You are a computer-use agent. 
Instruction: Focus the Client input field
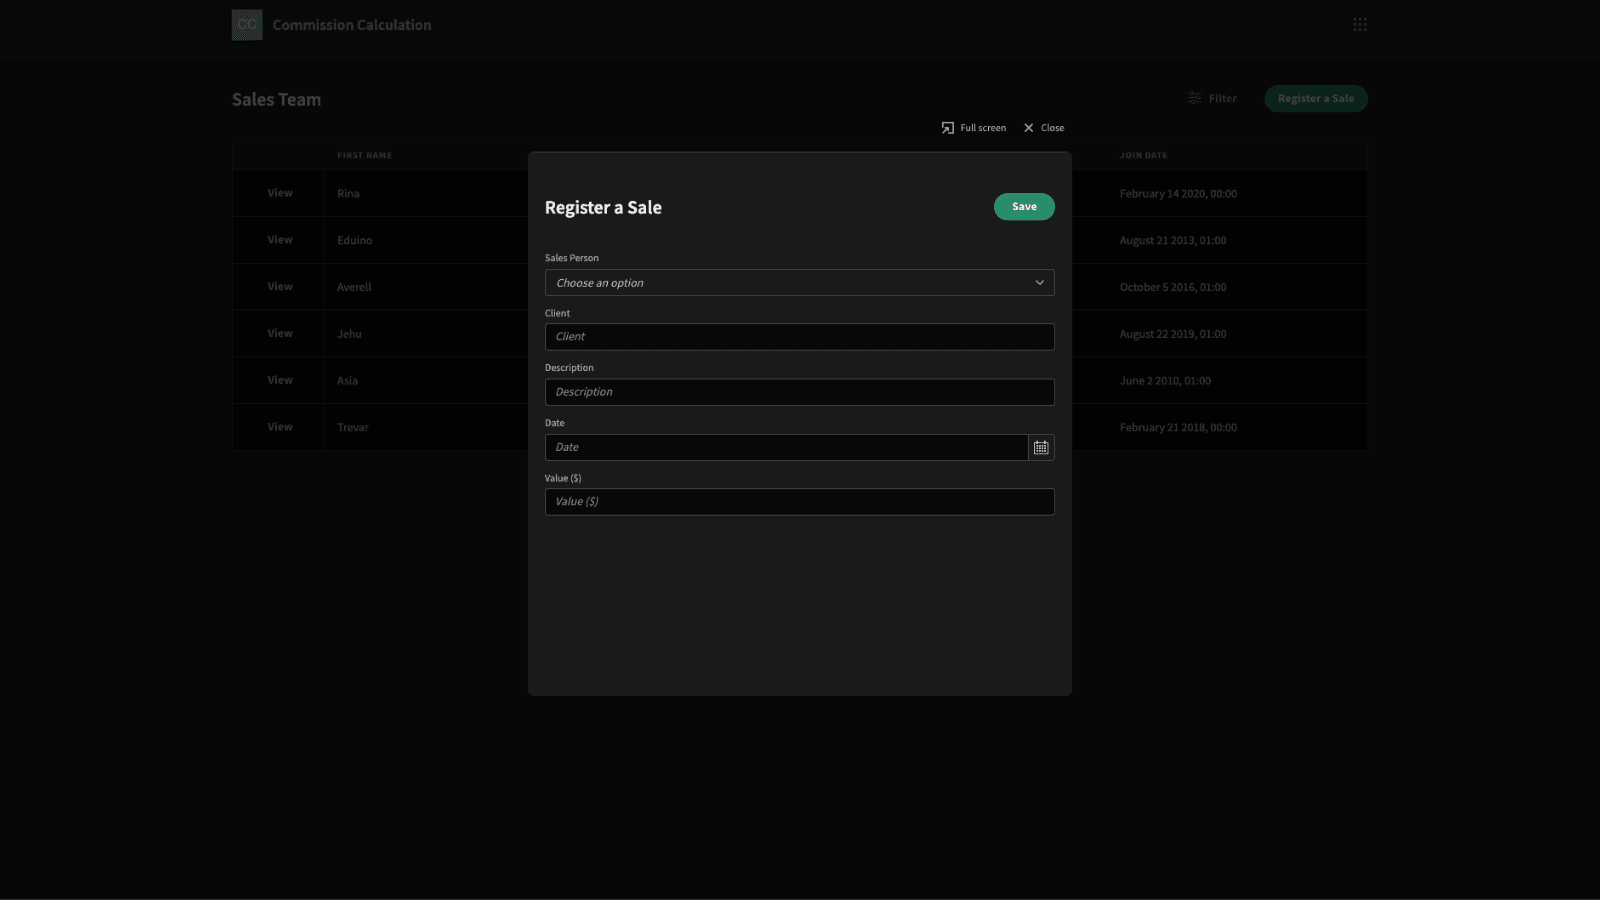click(800, 337)
